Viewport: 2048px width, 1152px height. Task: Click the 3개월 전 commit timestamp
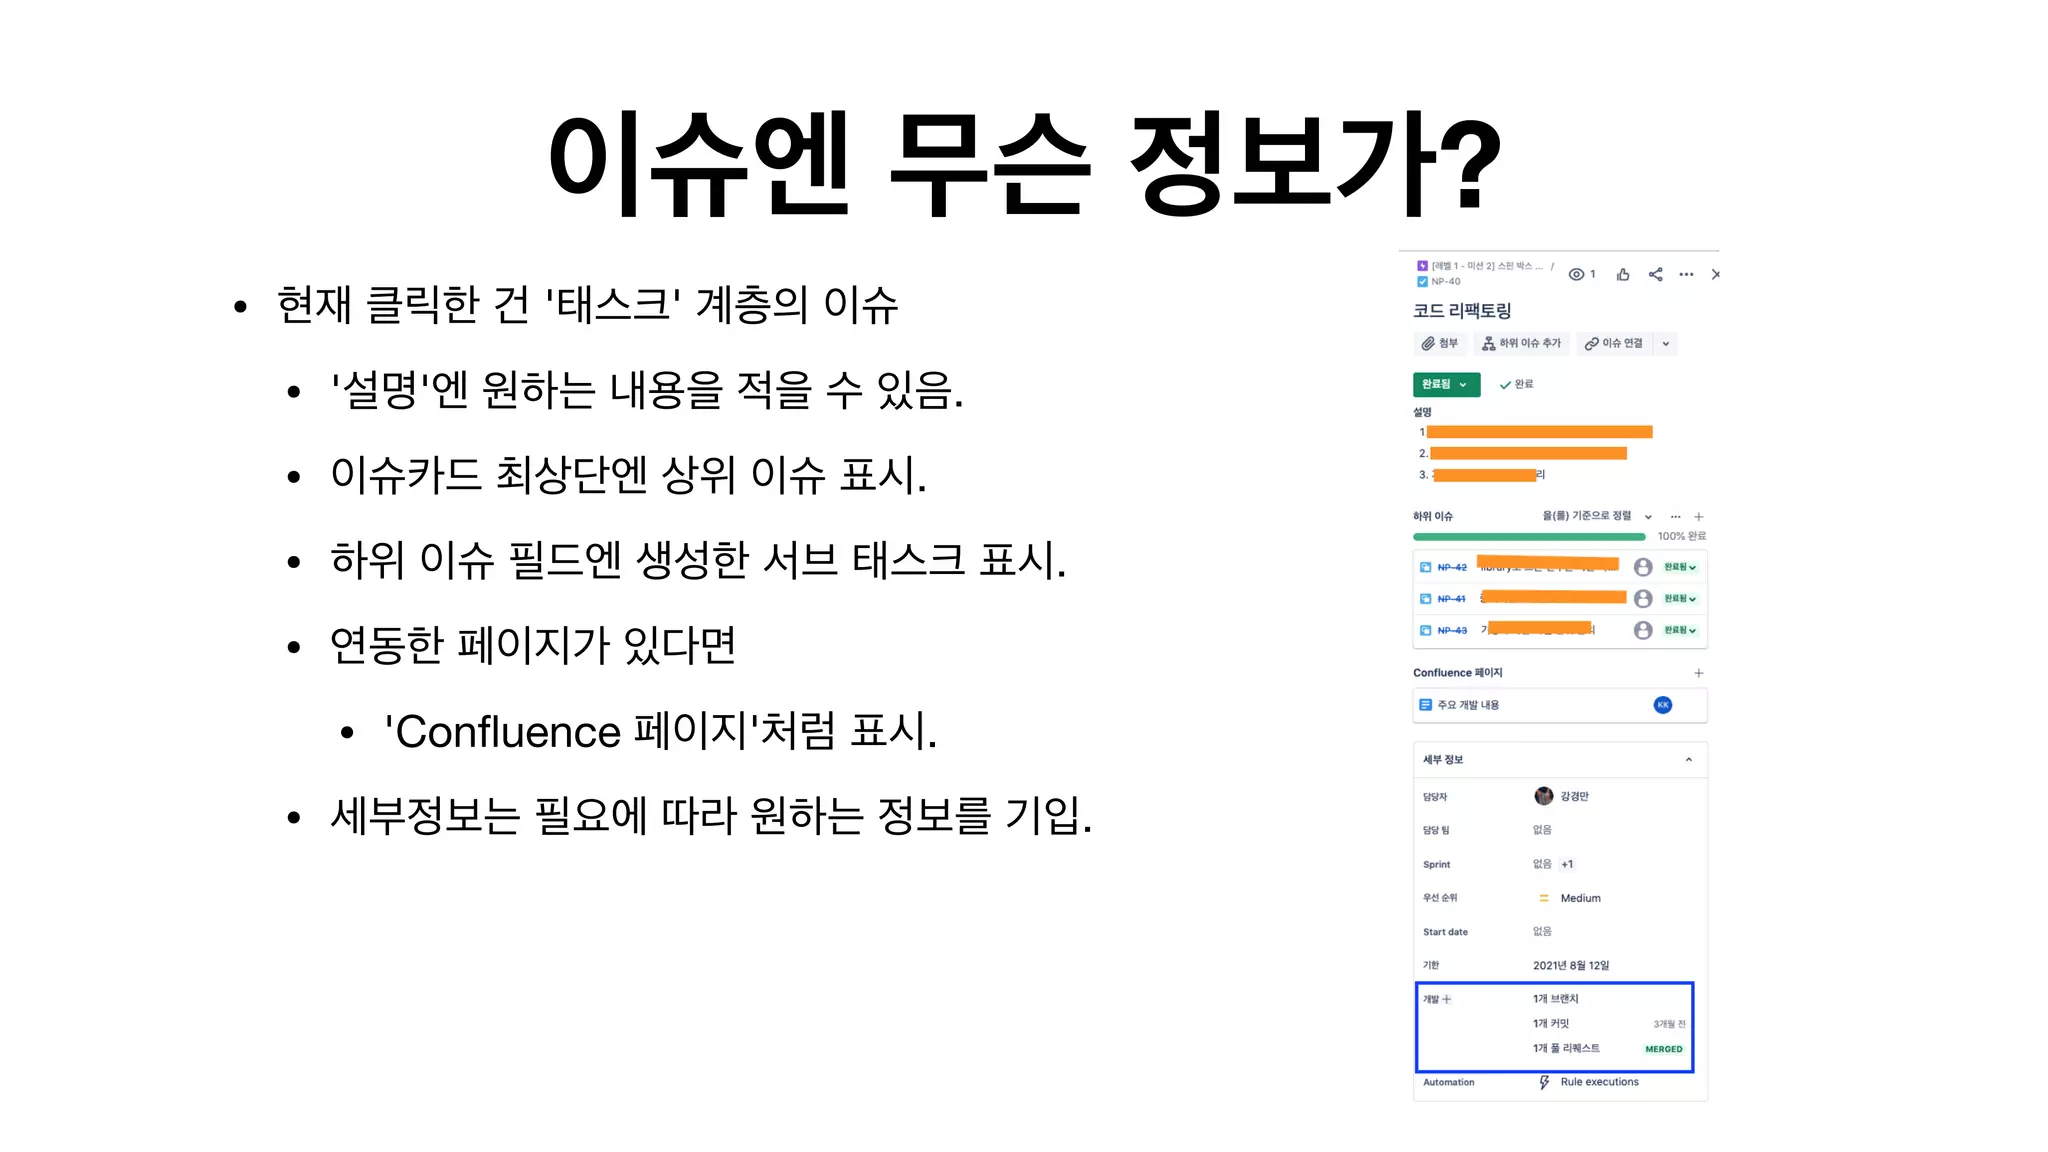pyautogui.click(x=1669, y=1024)
